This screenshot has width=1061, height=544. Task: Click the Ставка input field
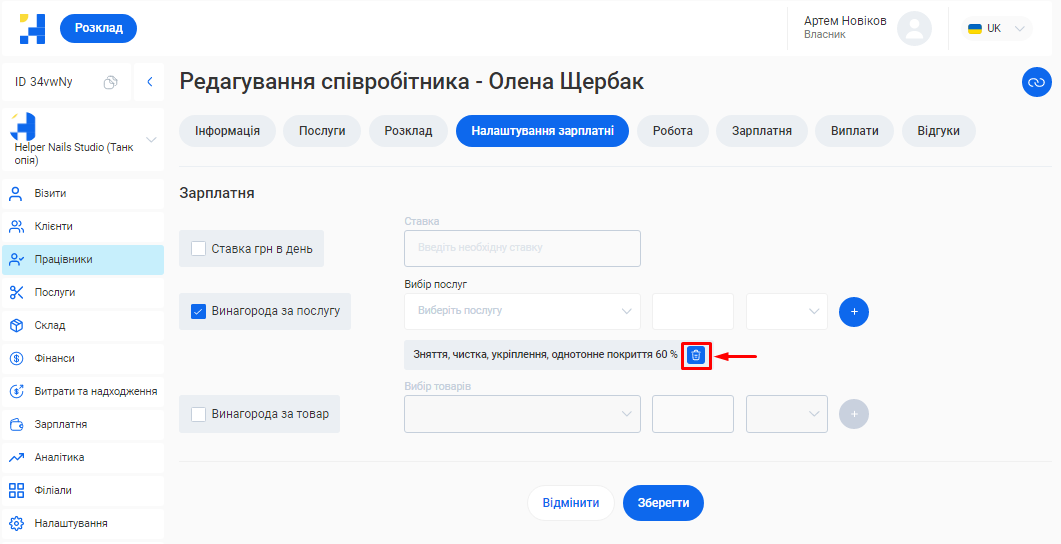pos(522,248)
